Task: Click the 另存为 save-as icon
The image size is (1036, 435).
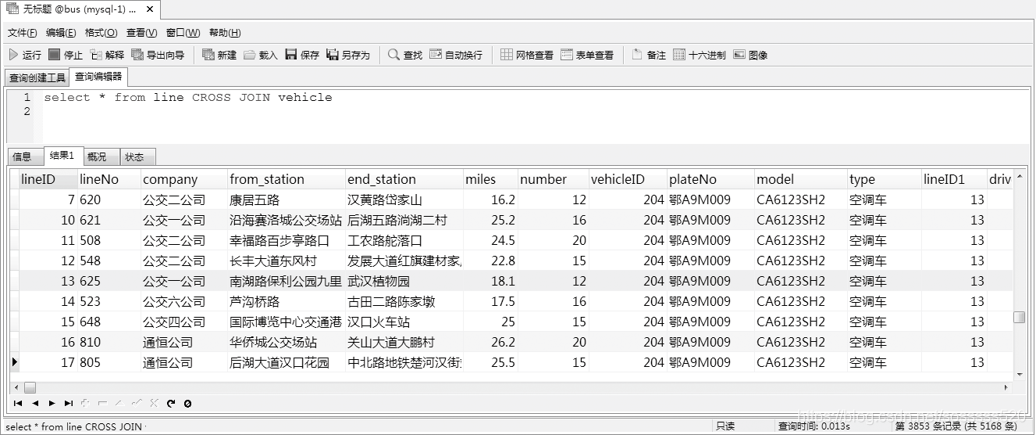Action: coord(332,55)
